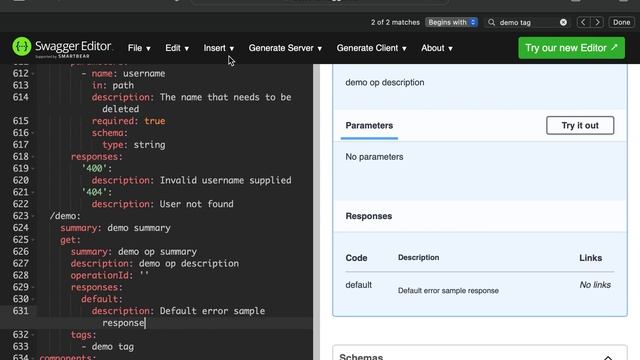
Task: Click the editor/preview split divider handle
Action: pyautogui.click(x=316, y=212)
